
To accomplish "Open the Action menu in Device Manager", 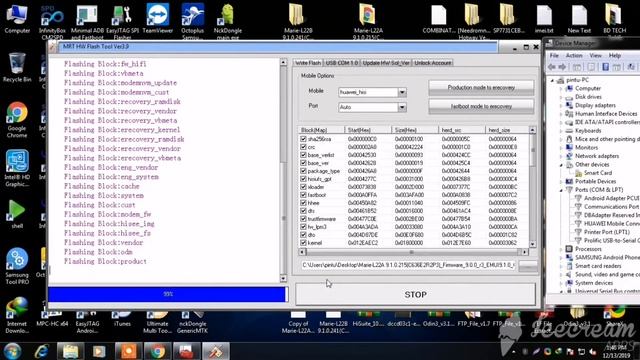I will [x=574, y=55].
